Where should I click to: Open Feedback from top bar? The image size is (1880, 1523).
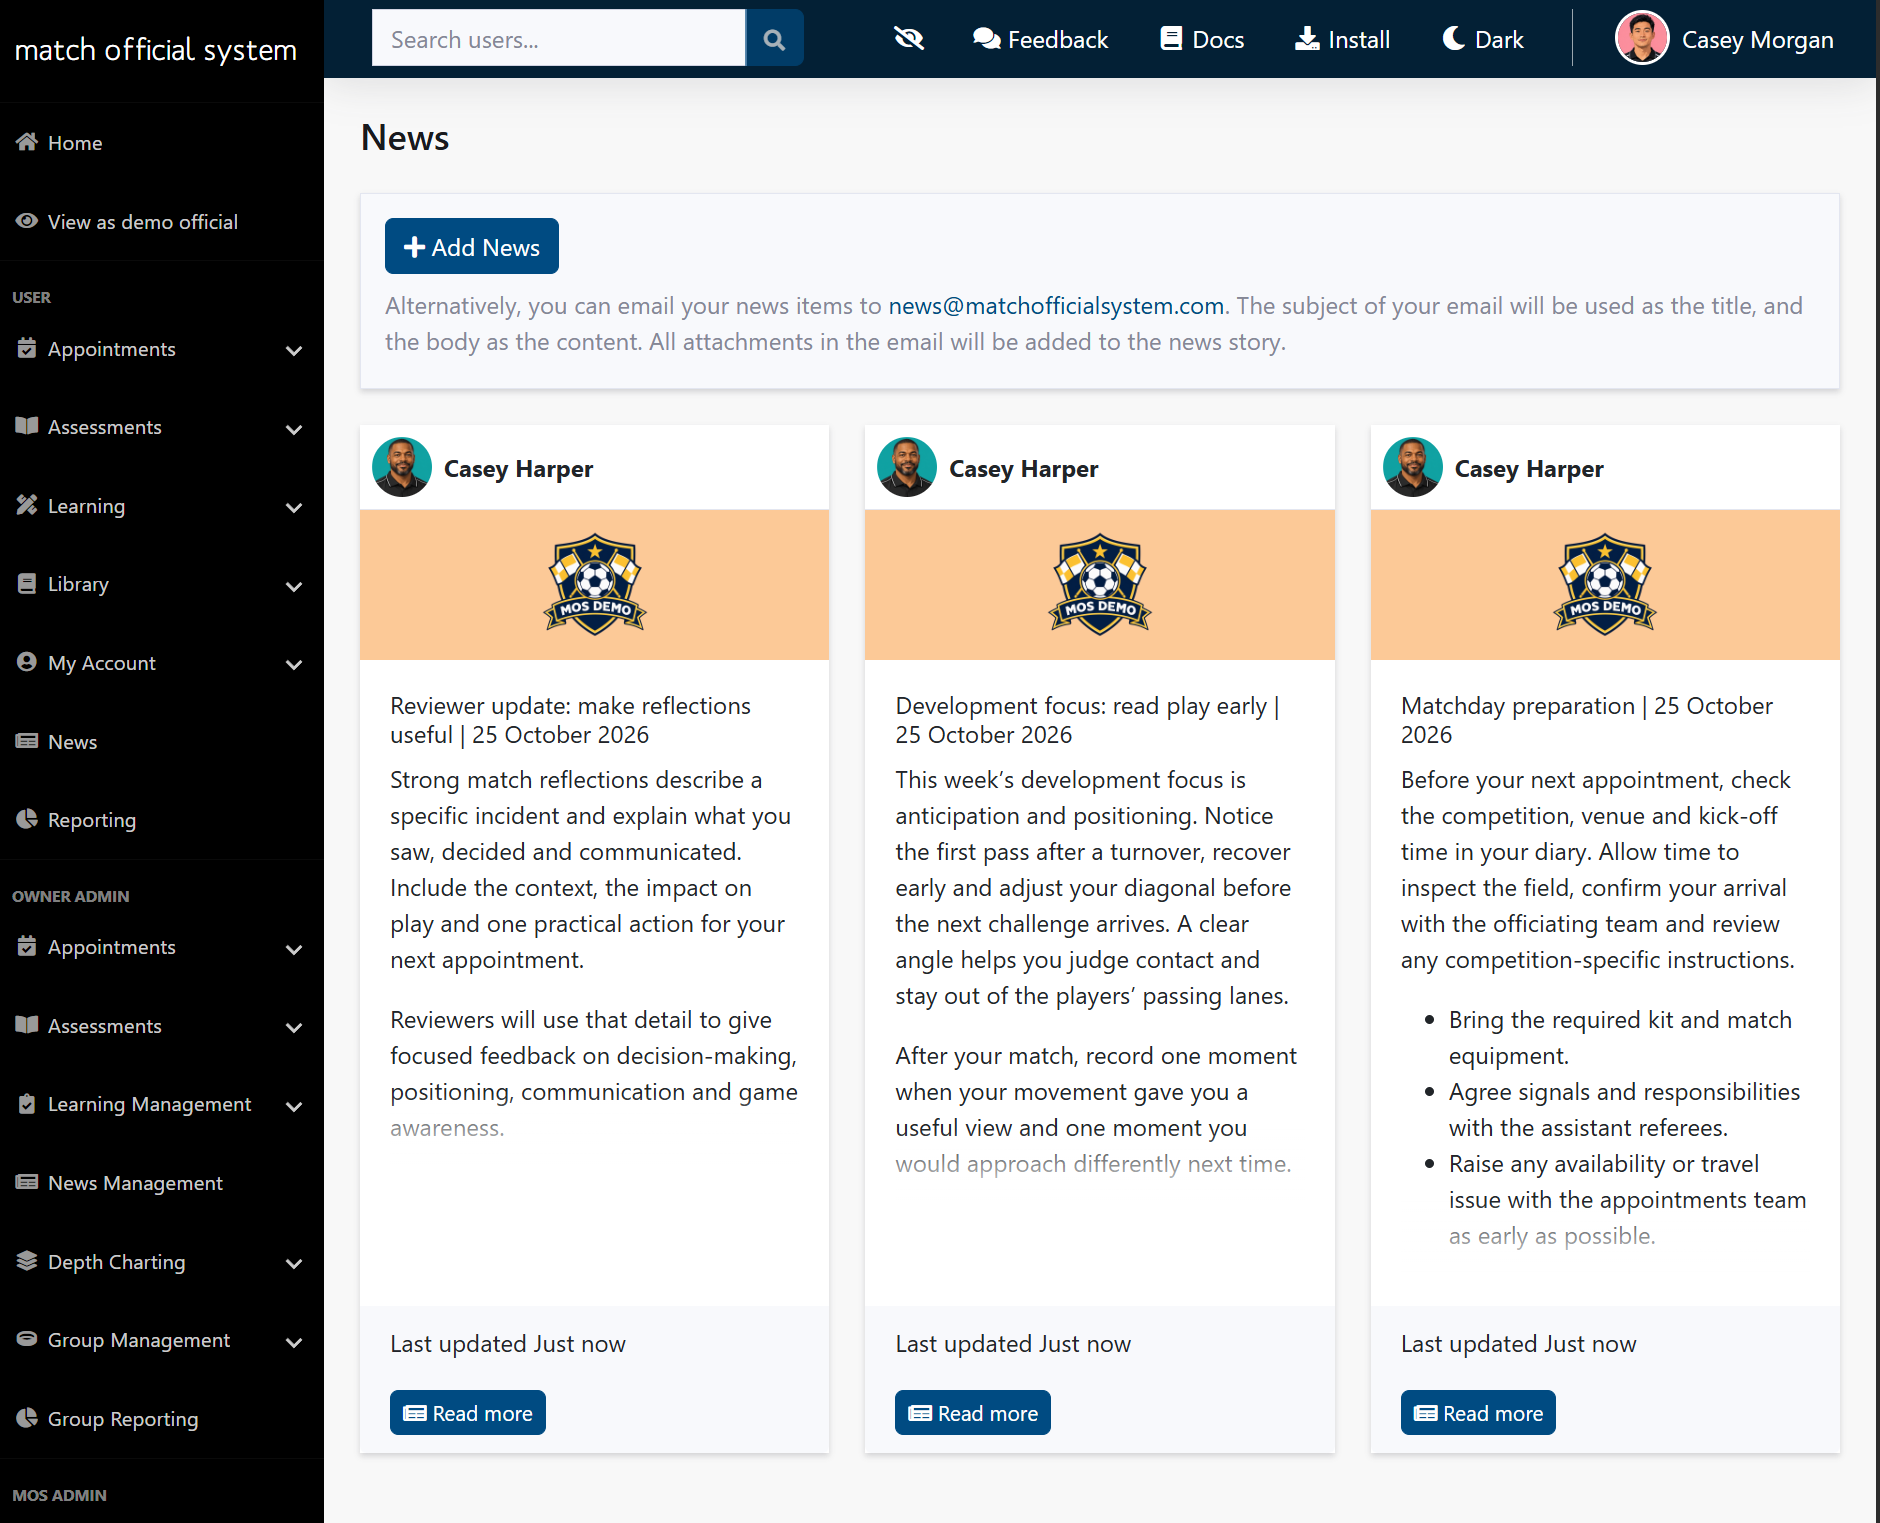[1040, 39]
